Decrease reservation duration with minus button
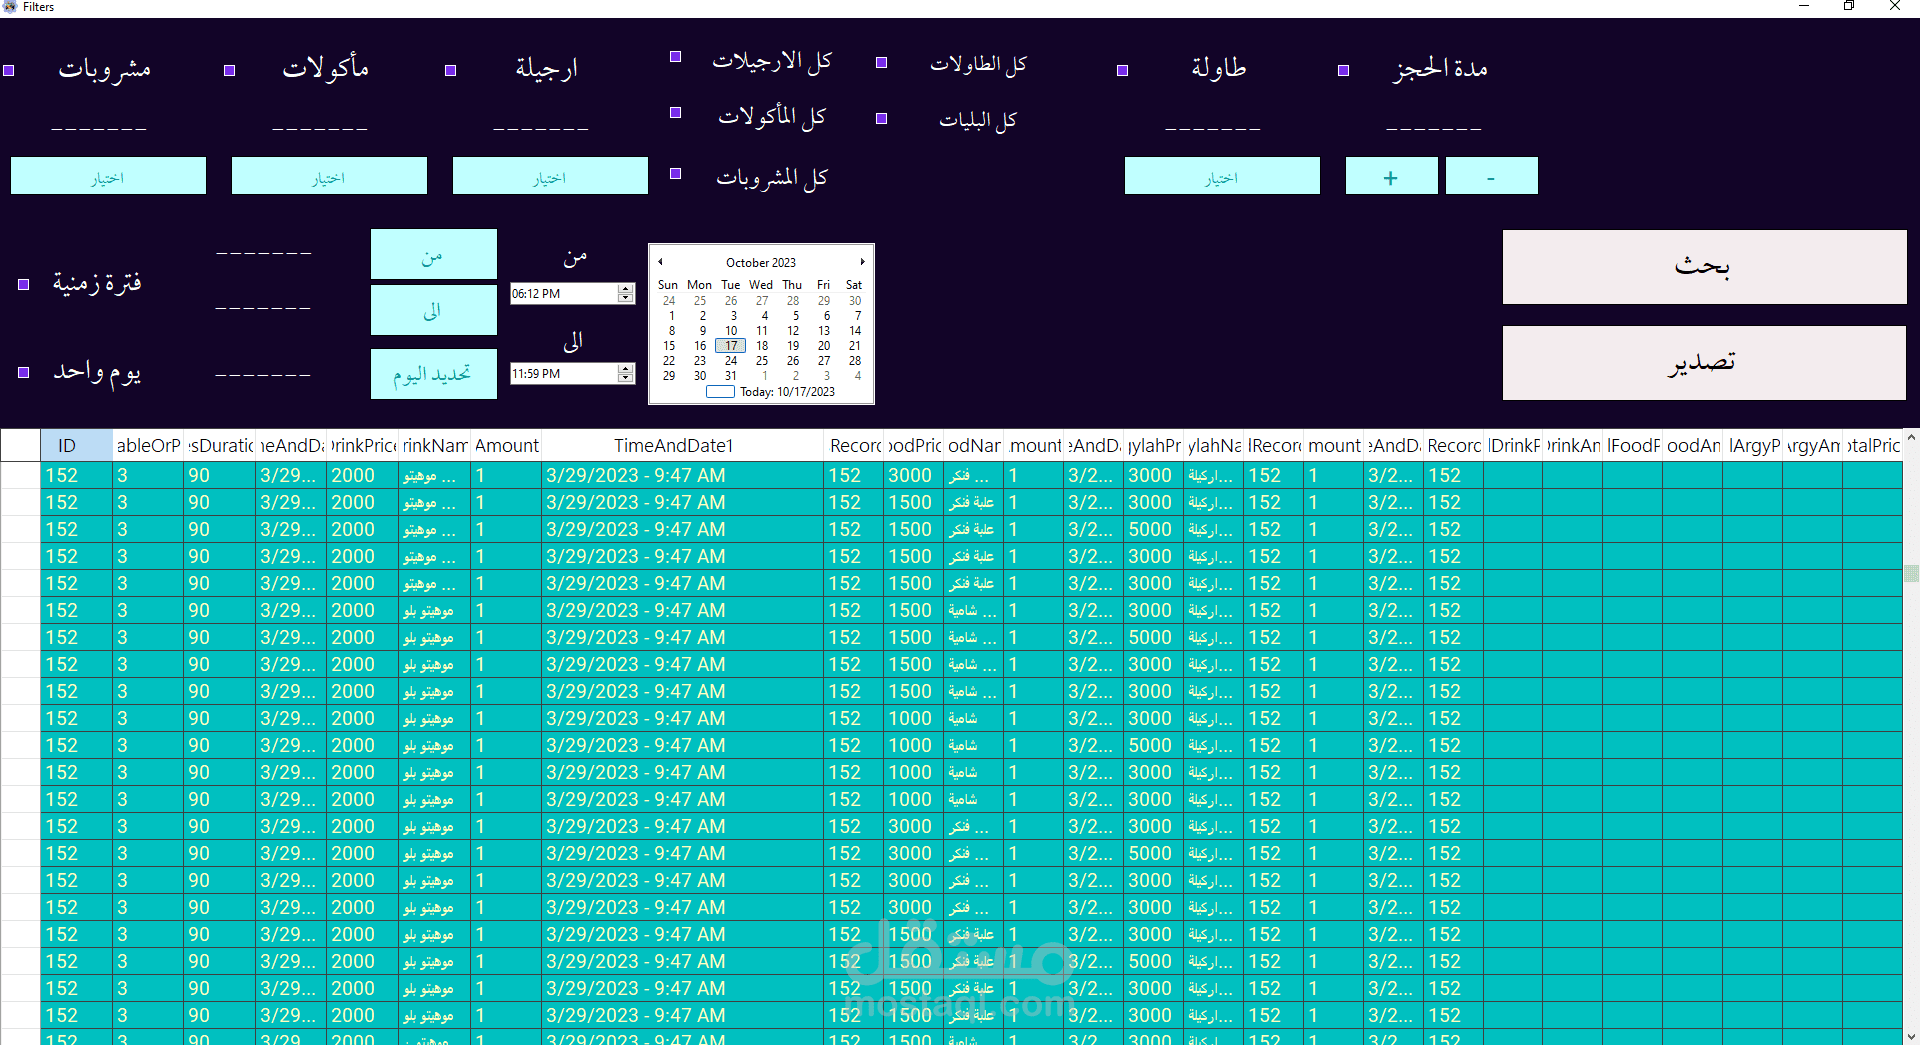This screenshot has height=1045, width=1920. point(1491,176)
